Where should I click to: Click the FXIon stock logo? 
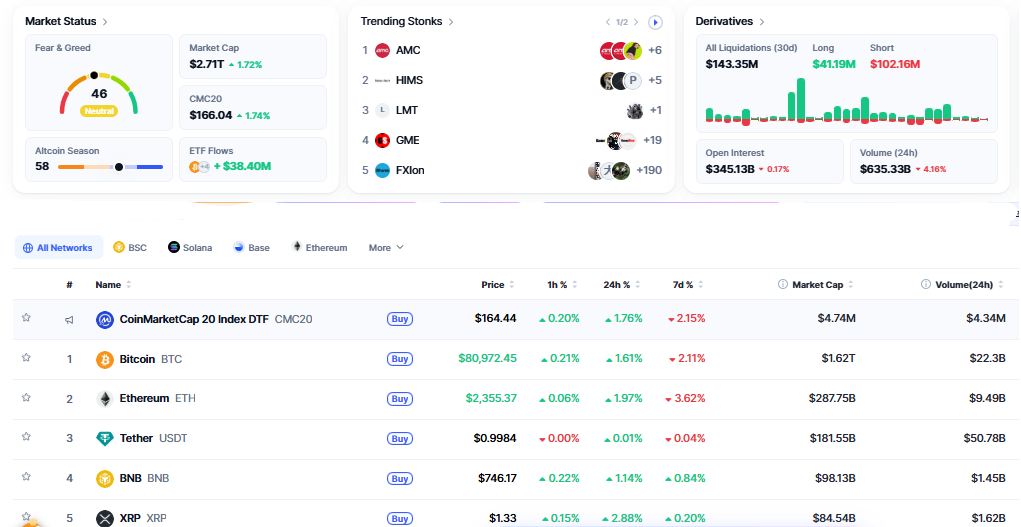[x=382, y=170]
